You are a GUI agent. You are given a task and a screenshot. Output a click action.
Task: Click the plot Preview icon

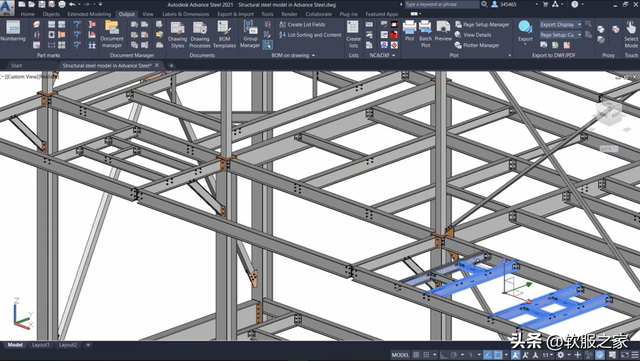(x=443, y=27)
